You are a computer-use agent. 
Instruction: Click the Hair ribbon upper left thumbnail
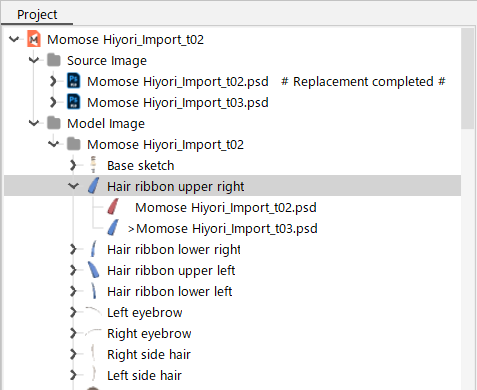[x=93, y=270]
